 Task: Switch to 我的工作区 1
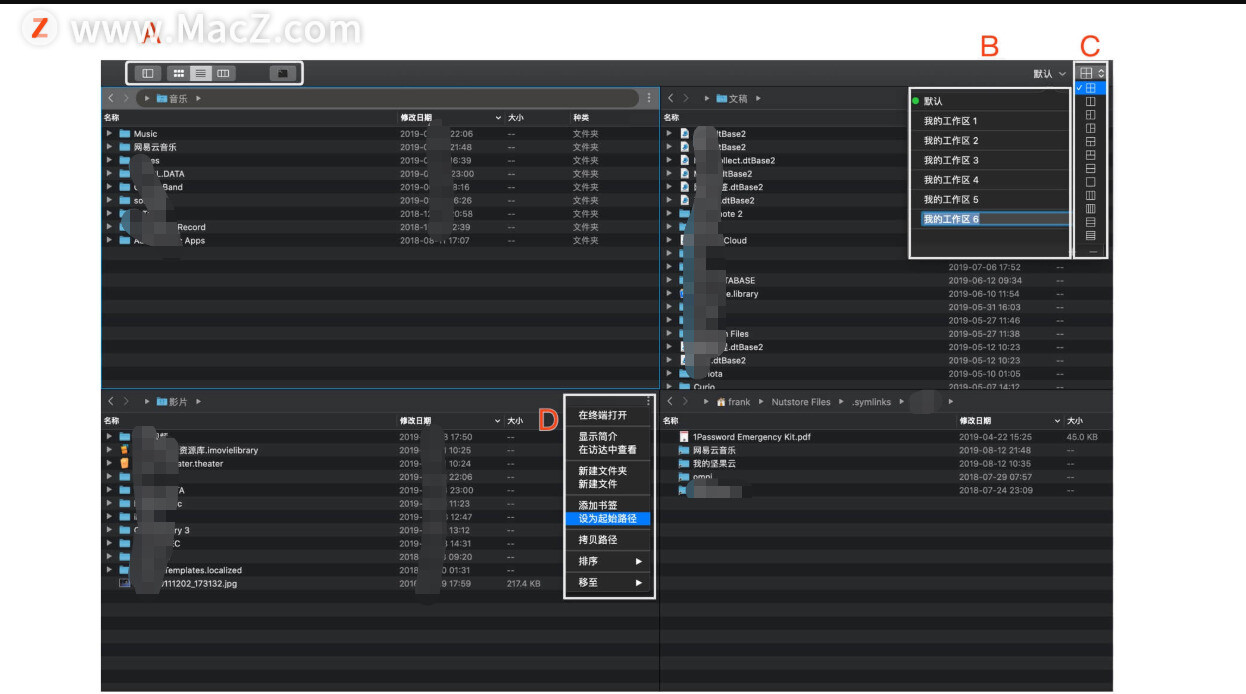coord(989,121)
